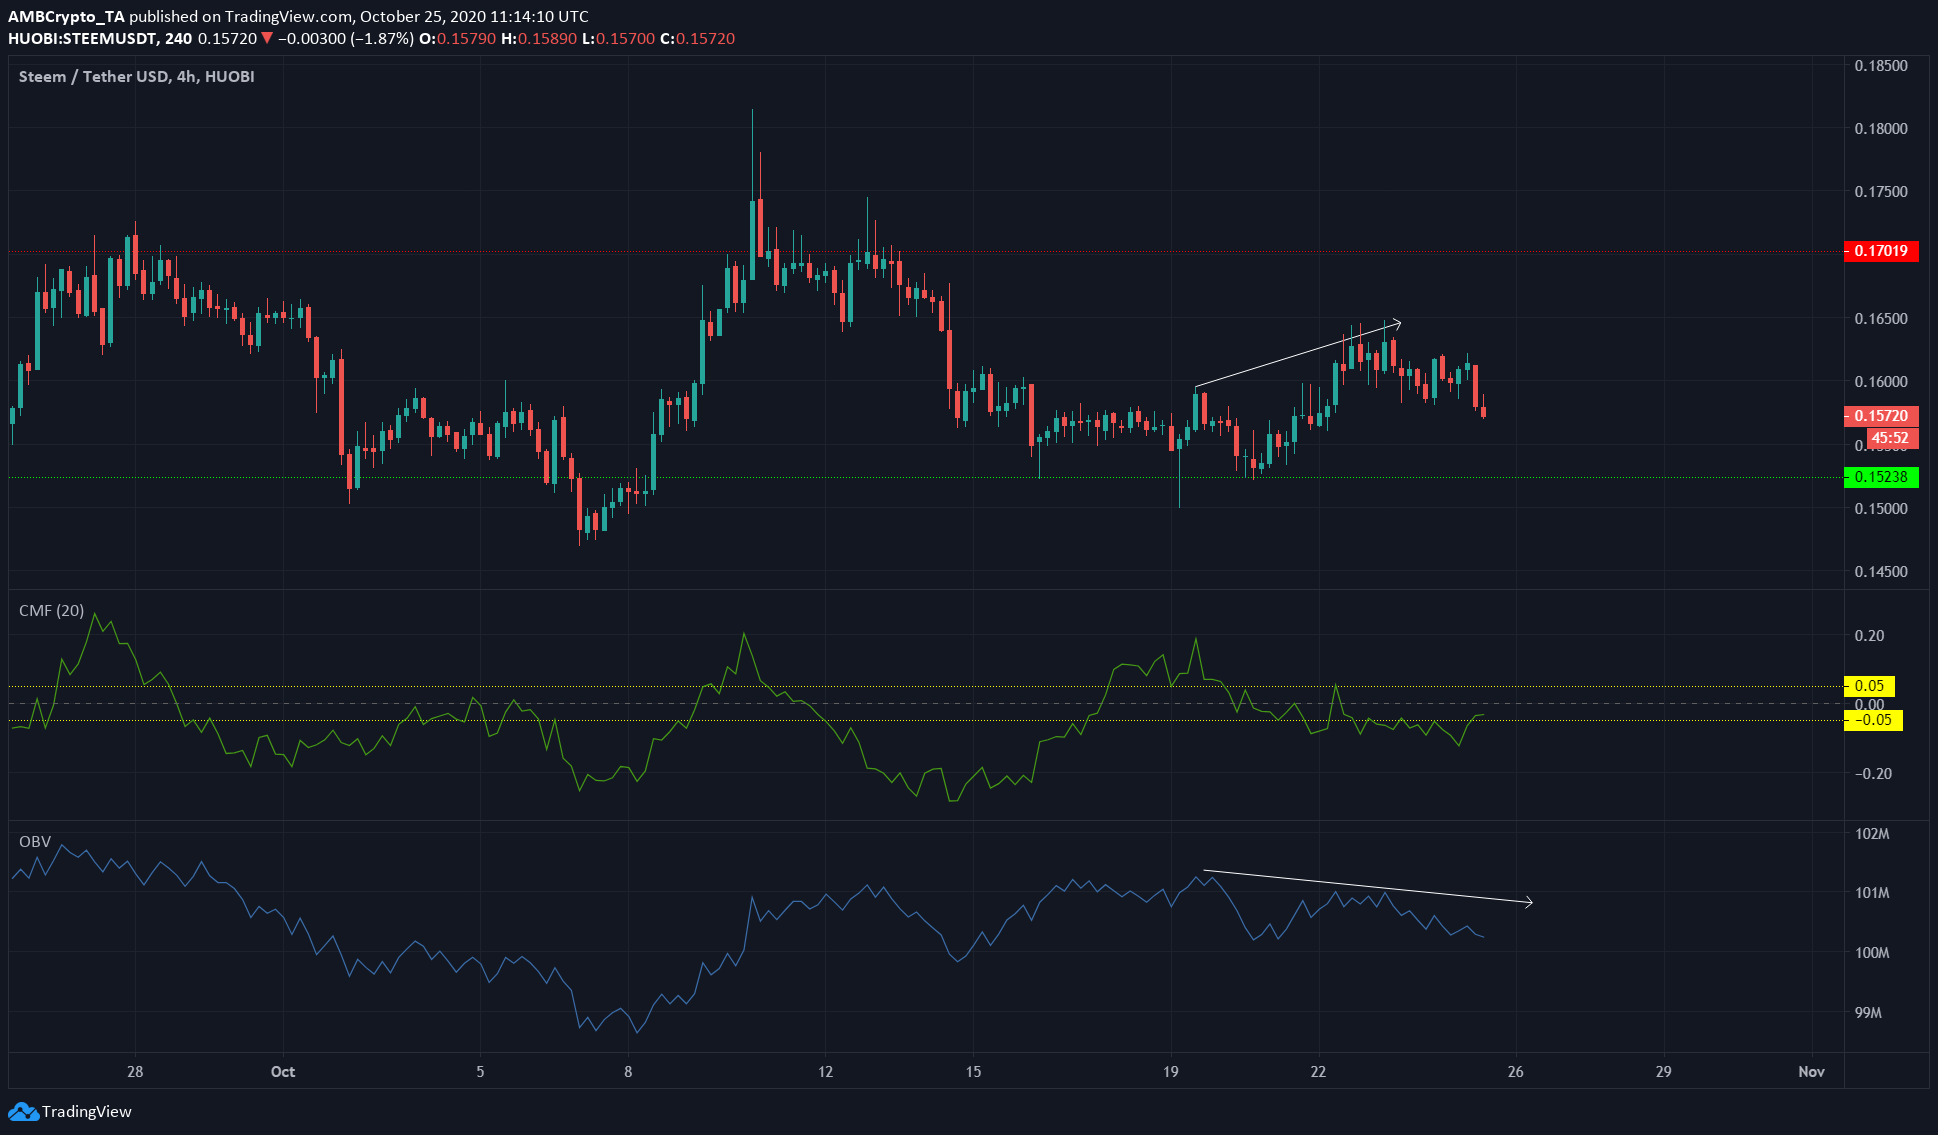1938x1135 pixels.
Task: Click the 0.16500 price axis value
Action: pyautogui.click(x=1881, y=319)
